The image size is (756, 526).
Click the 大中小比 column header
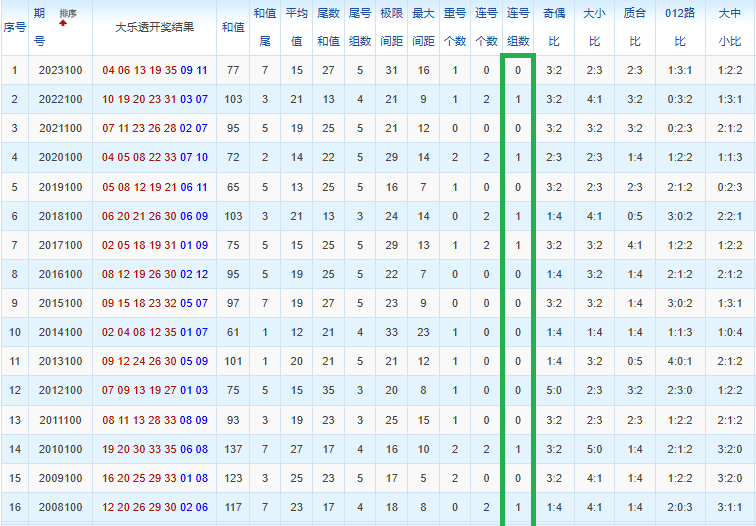pos(729,27)
